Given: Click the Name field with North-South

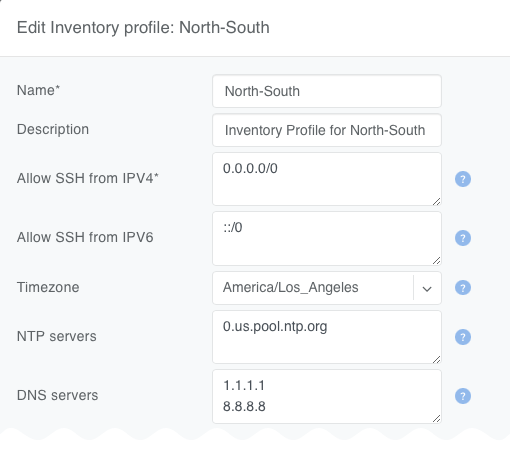Looking at the screenshot, I should coord(327,91).
